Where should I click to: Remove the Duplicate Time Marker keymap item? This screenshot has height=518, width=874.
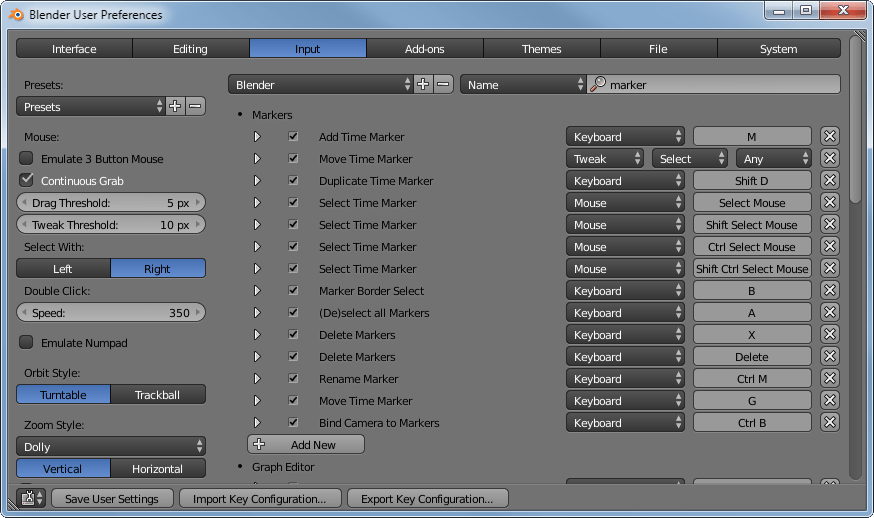(829, 181)
